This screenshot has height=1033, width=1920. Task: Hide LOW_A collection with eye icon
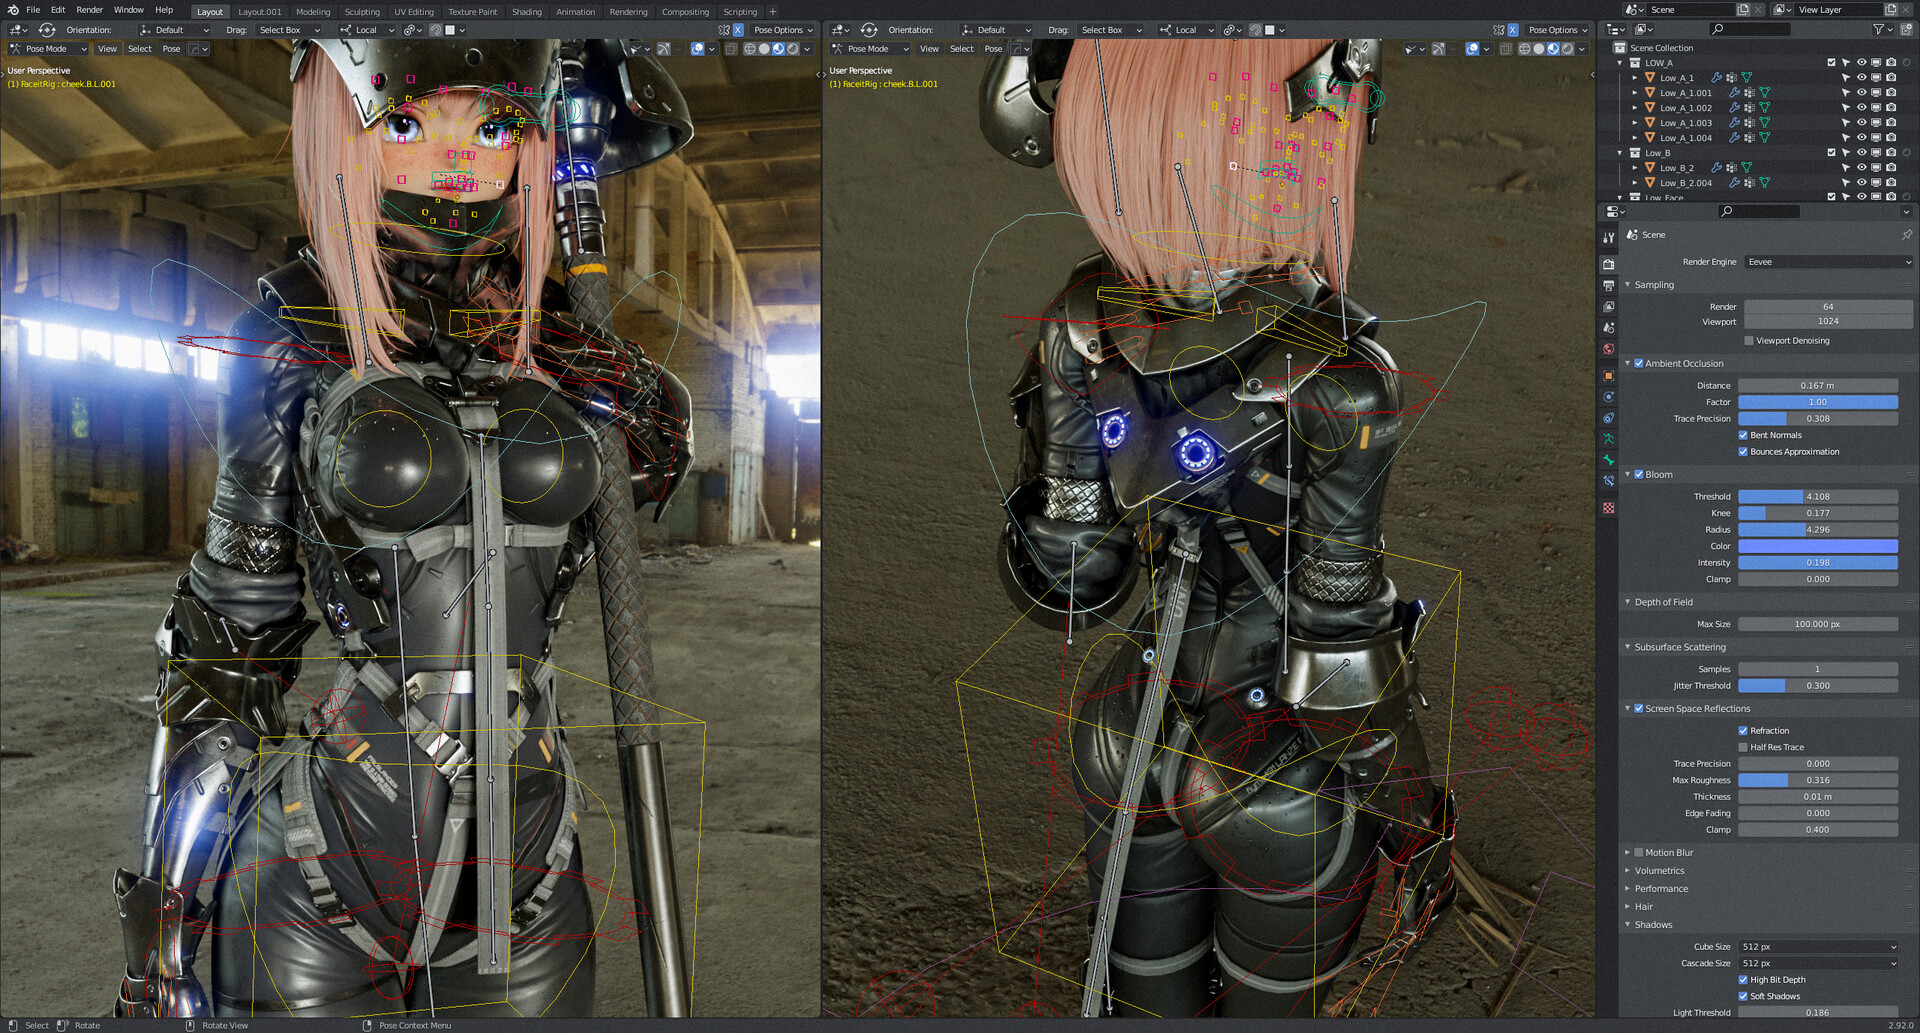tap(1861, 62)
